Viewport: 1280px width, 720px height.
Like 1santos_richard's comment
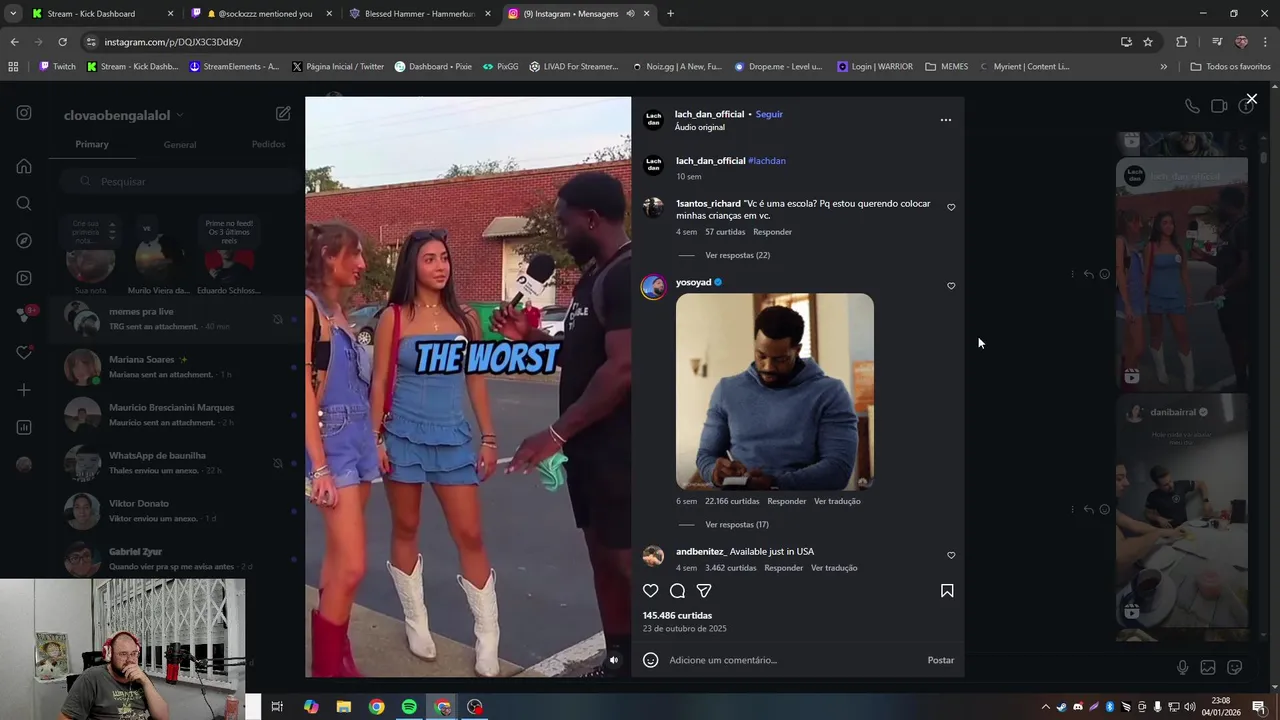point(951,207)
